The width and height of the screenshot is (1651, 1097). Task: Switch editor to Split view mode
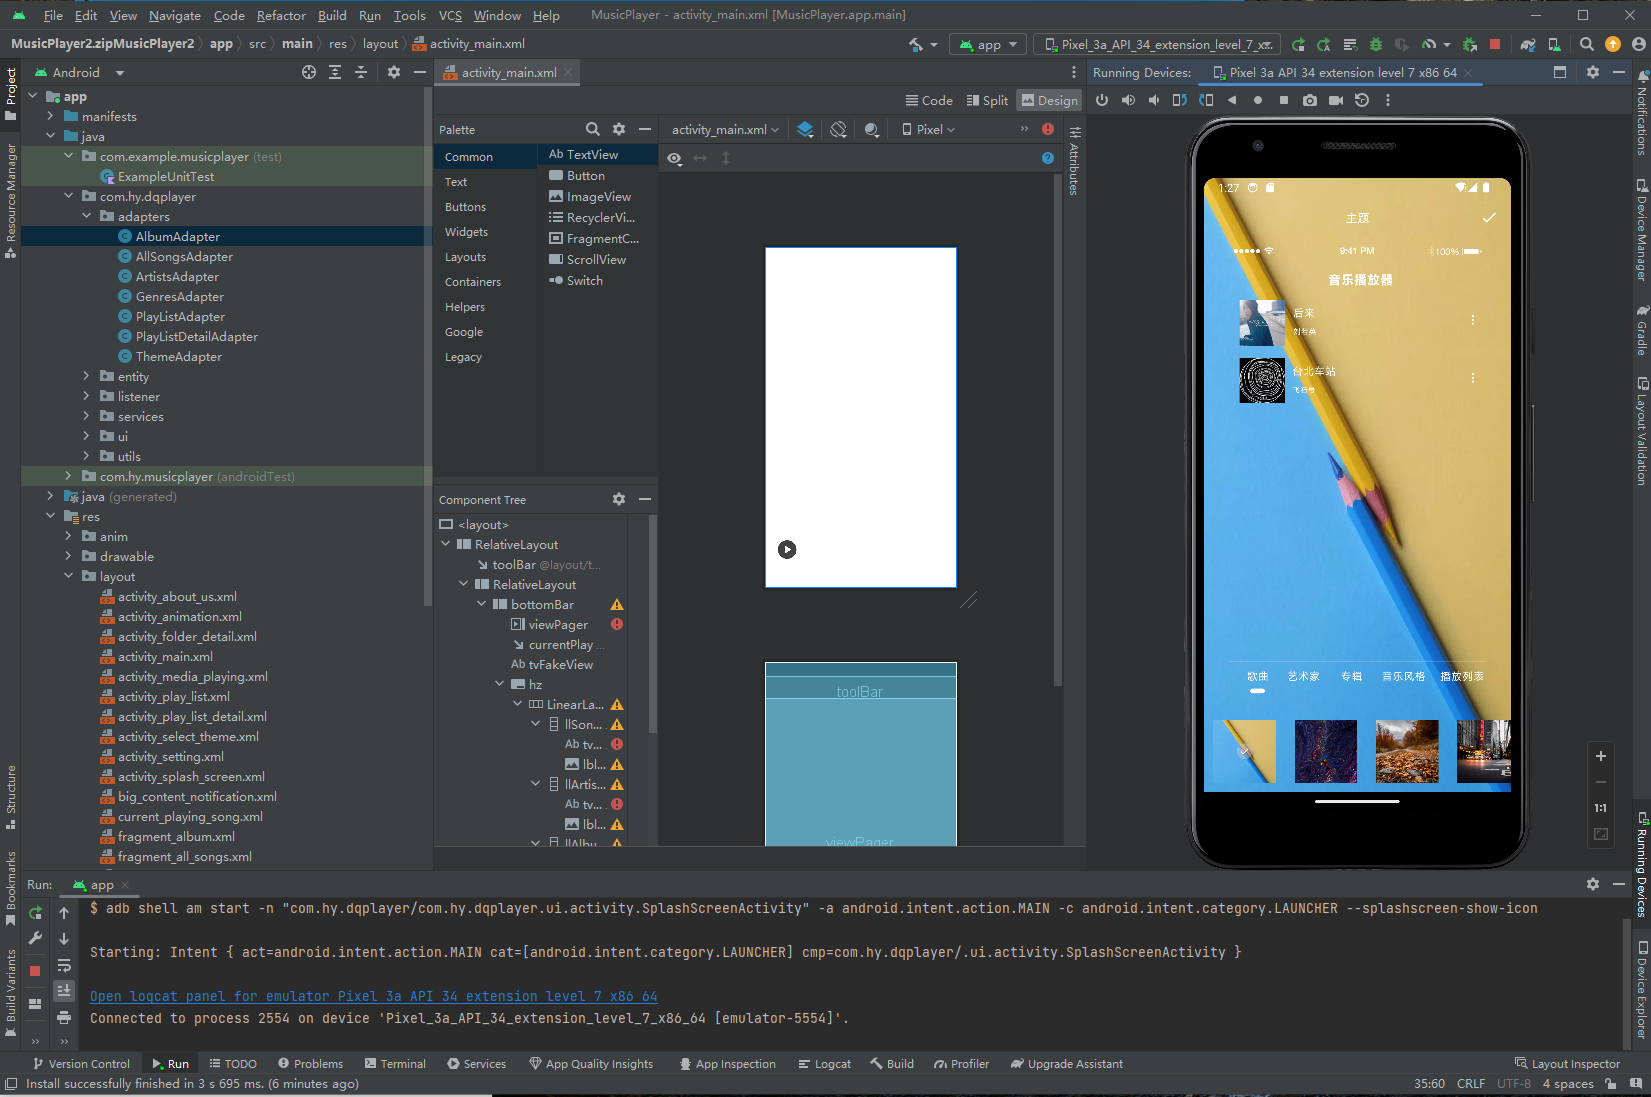click(x=987, y=100)
